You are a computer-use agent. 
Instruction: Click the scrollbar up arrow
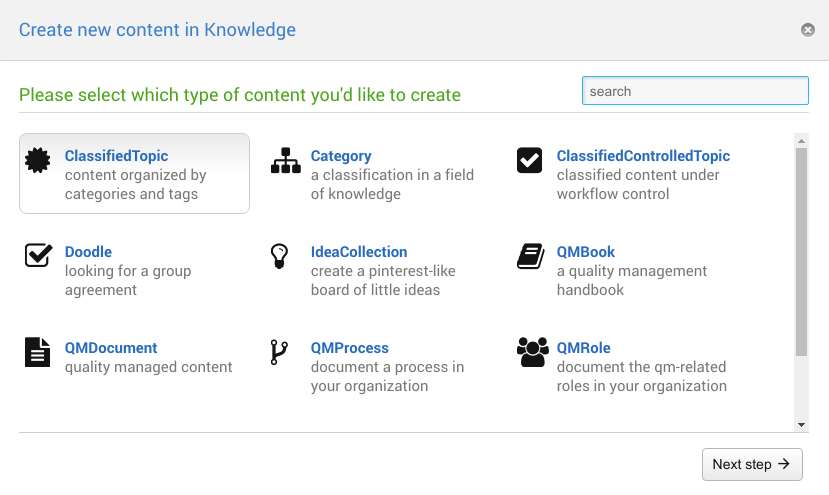pyautogui.click(x=801, y=141)
